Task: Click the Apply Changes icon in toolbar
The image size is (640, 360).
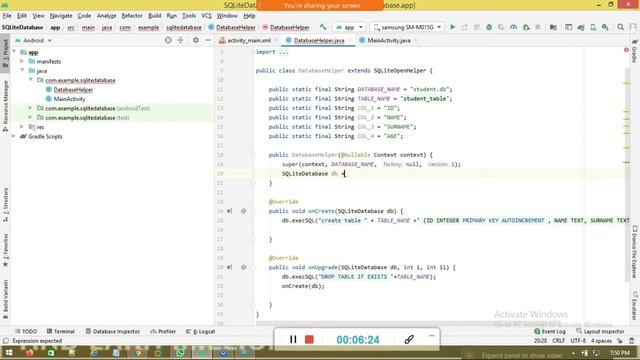Action: point(464,27)
